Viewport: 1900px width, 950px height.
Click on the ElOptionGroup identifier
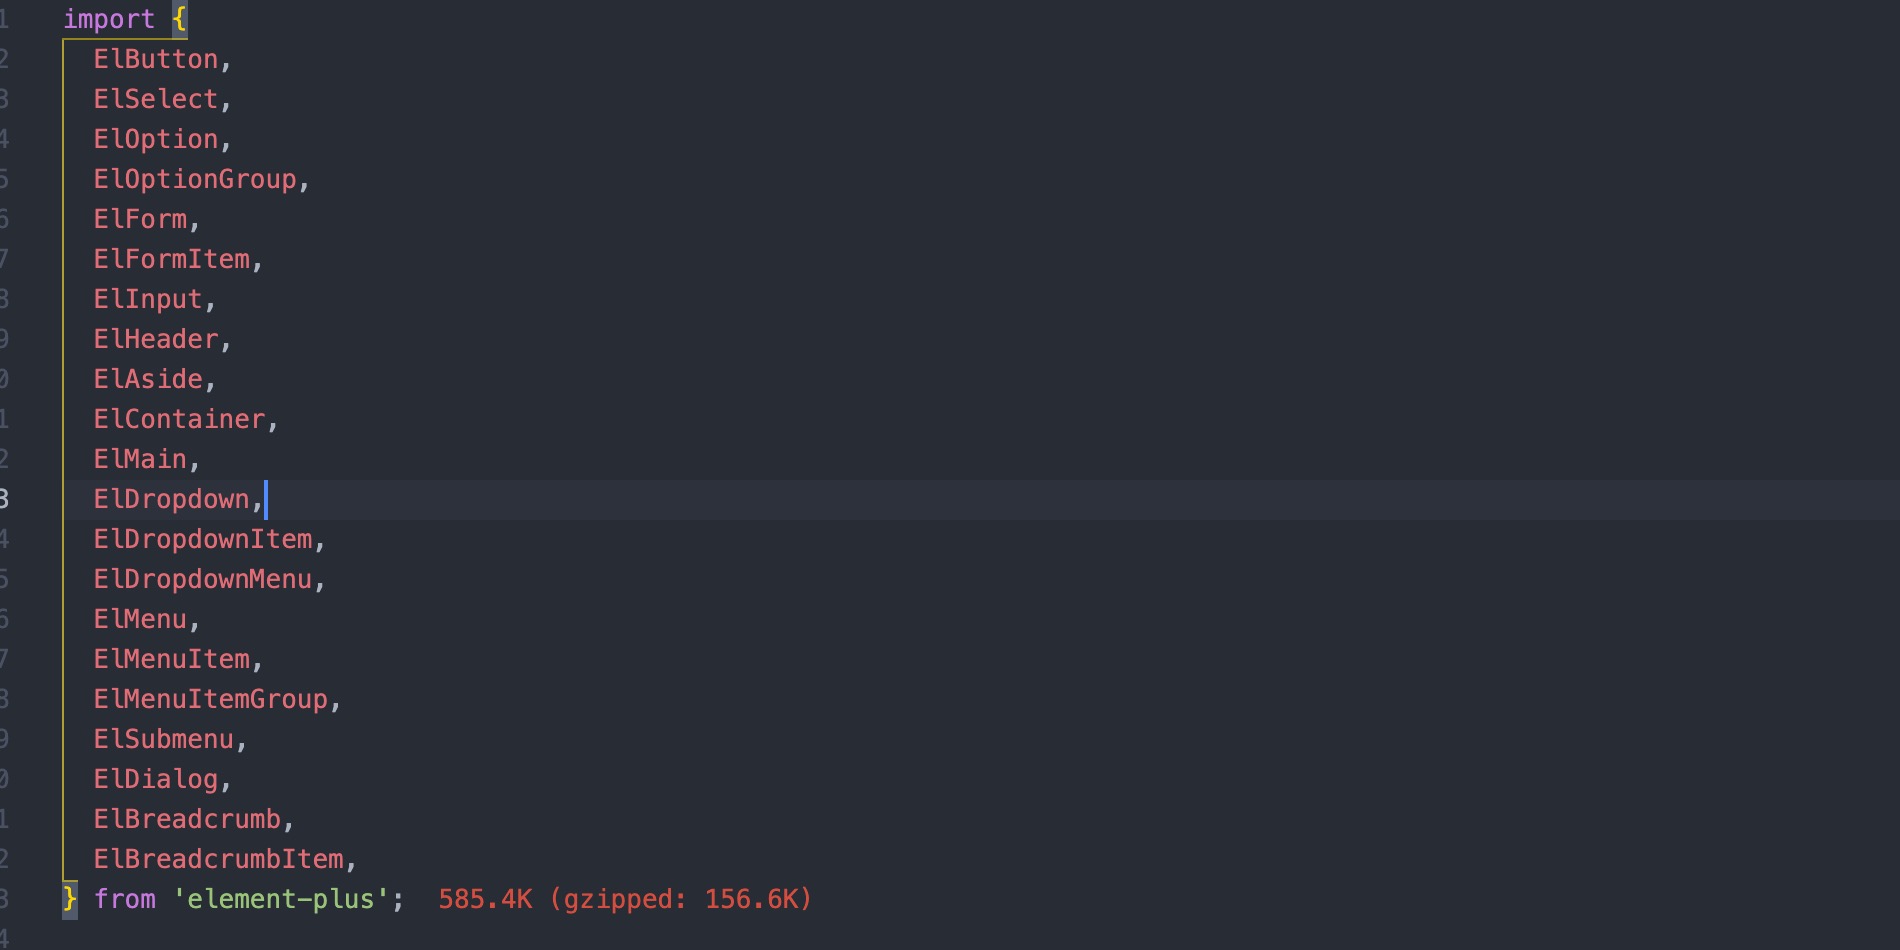[x=195, y=179]
